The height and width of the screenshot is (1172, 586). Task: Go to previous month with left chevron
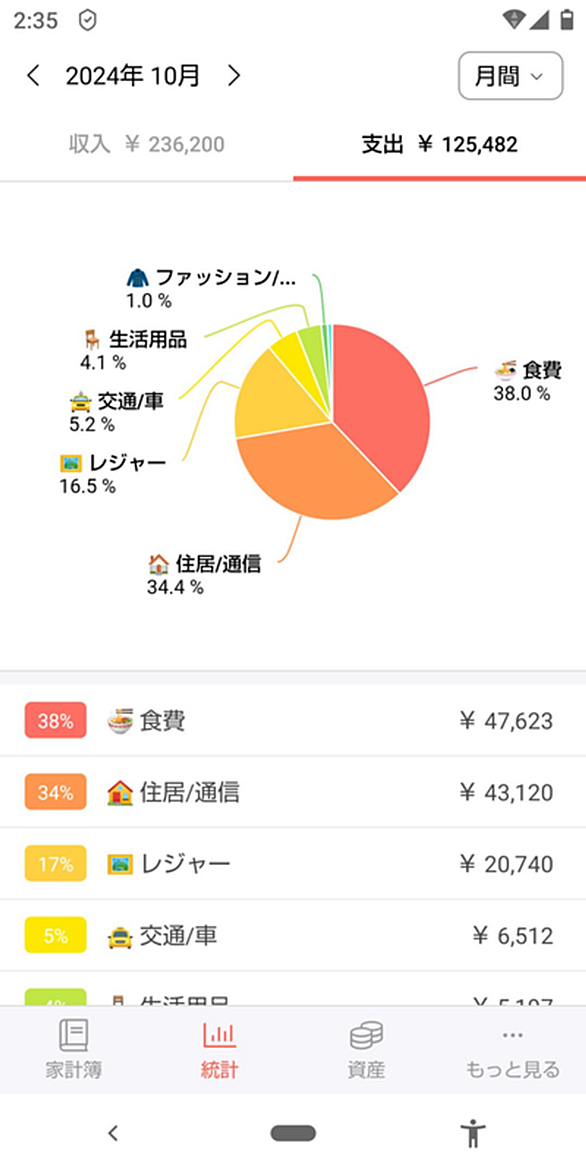(33, 75)
